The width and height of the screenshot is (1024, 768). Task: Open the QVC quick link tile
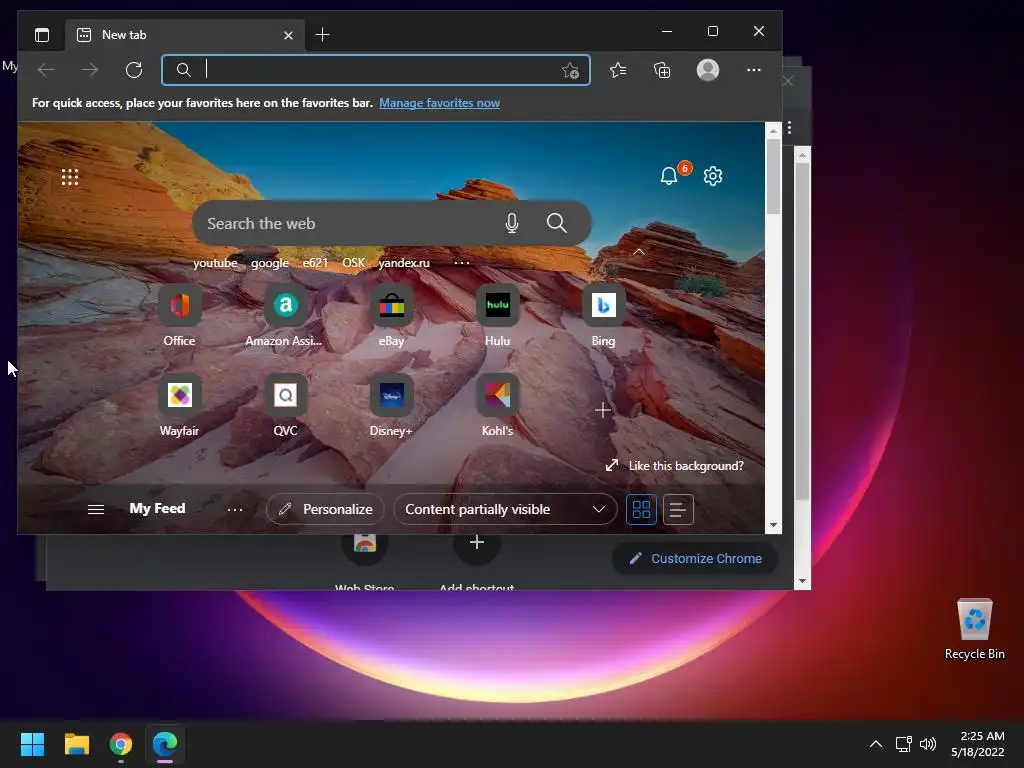(285, 406)
